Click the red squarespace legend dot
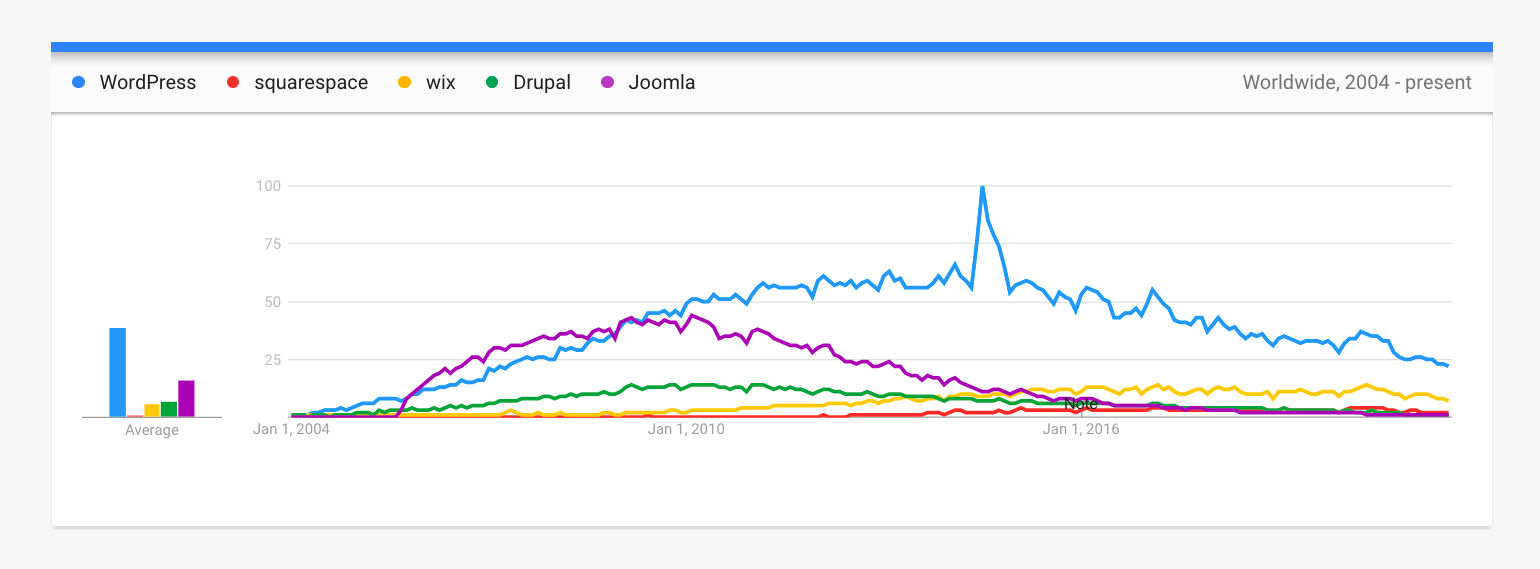Image resolution: width=1540 pixels, height=569 pixels. click(x=233, y=82)
